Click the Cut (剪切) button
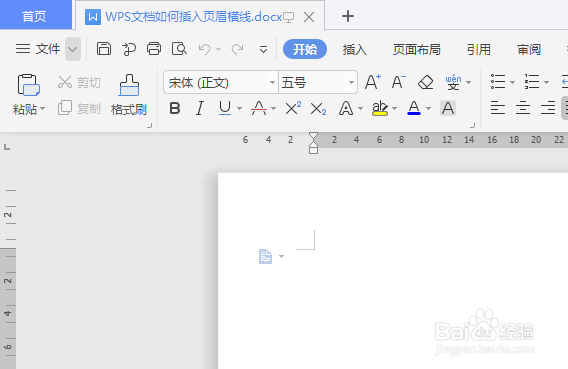This screenshot has width=568, height=369. pos(79,83)
